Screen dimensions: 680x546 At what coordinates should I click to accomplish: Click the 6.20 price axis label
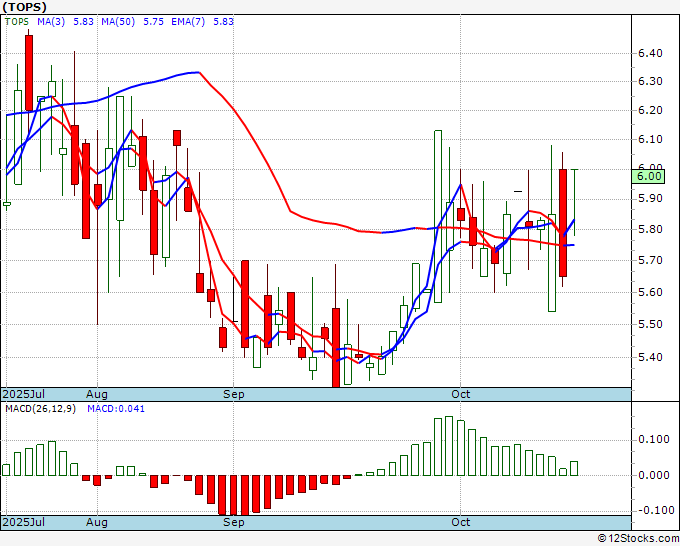tap(651, 110)
